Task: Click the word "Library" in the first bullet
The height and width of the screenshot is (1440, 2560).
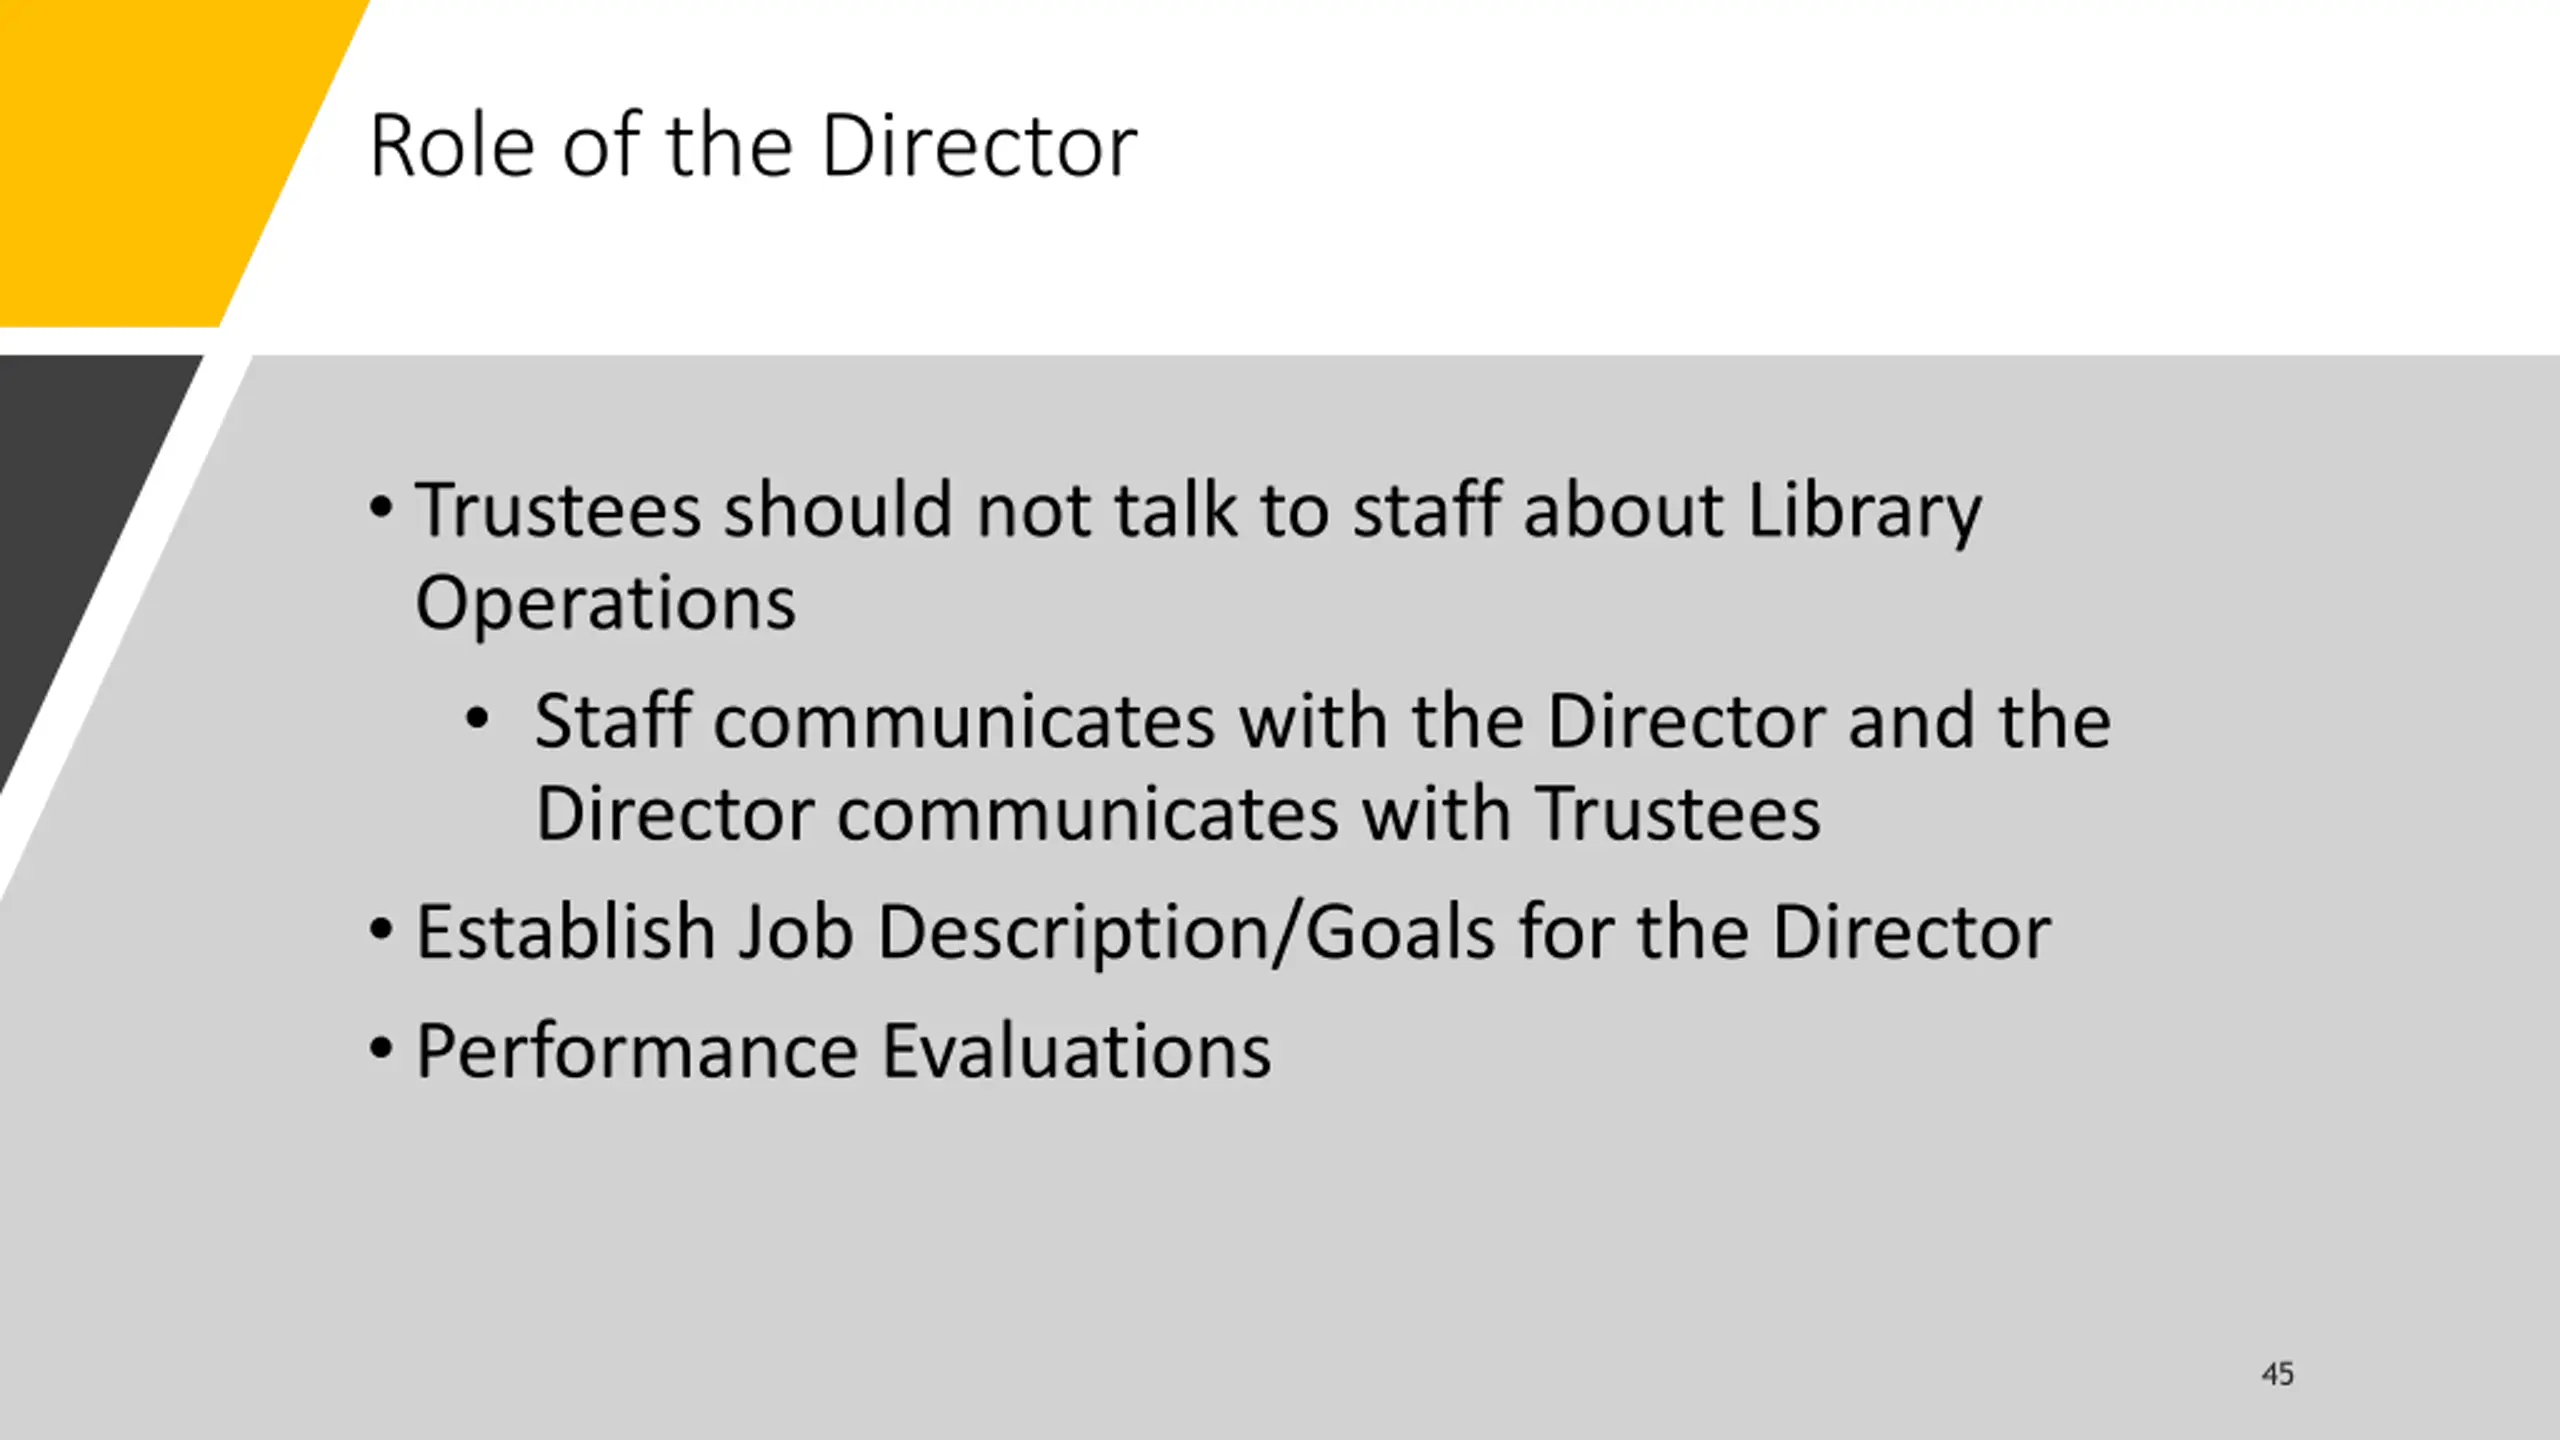Action: point(1864,512)
